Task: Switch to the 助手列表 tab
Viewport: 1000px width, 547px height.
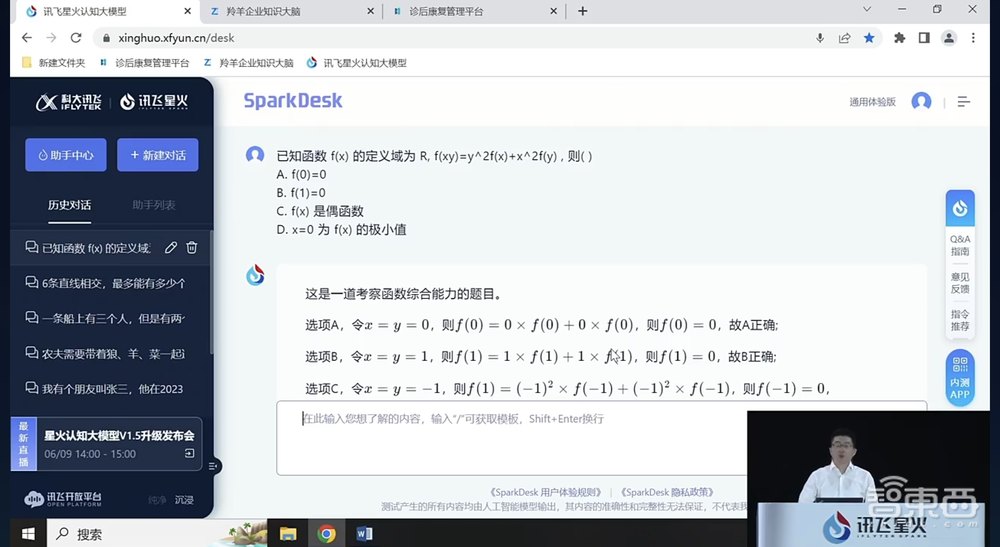Action: [154, 205]
